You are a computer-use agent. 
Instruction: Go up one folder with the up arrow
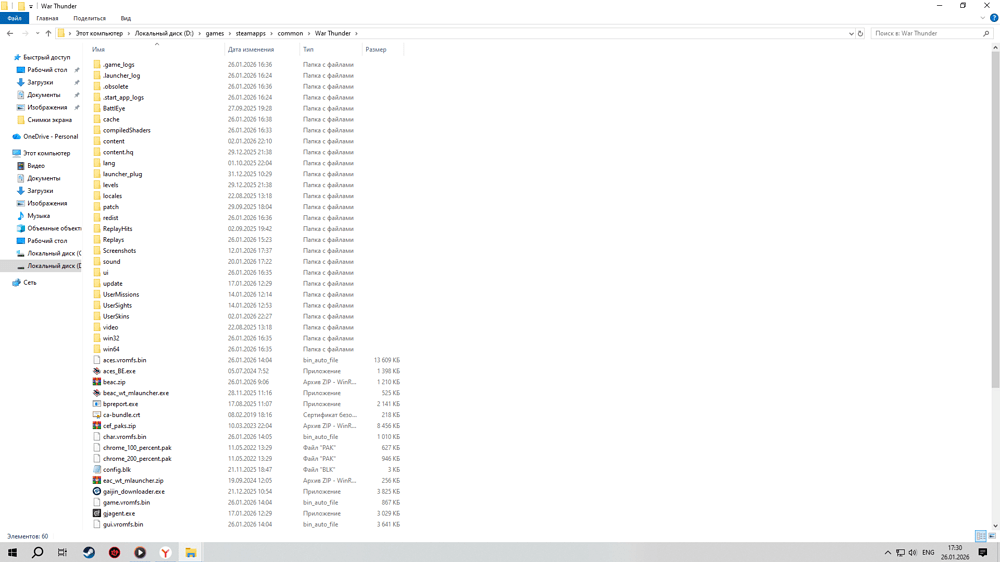click(x=48, y=33)
